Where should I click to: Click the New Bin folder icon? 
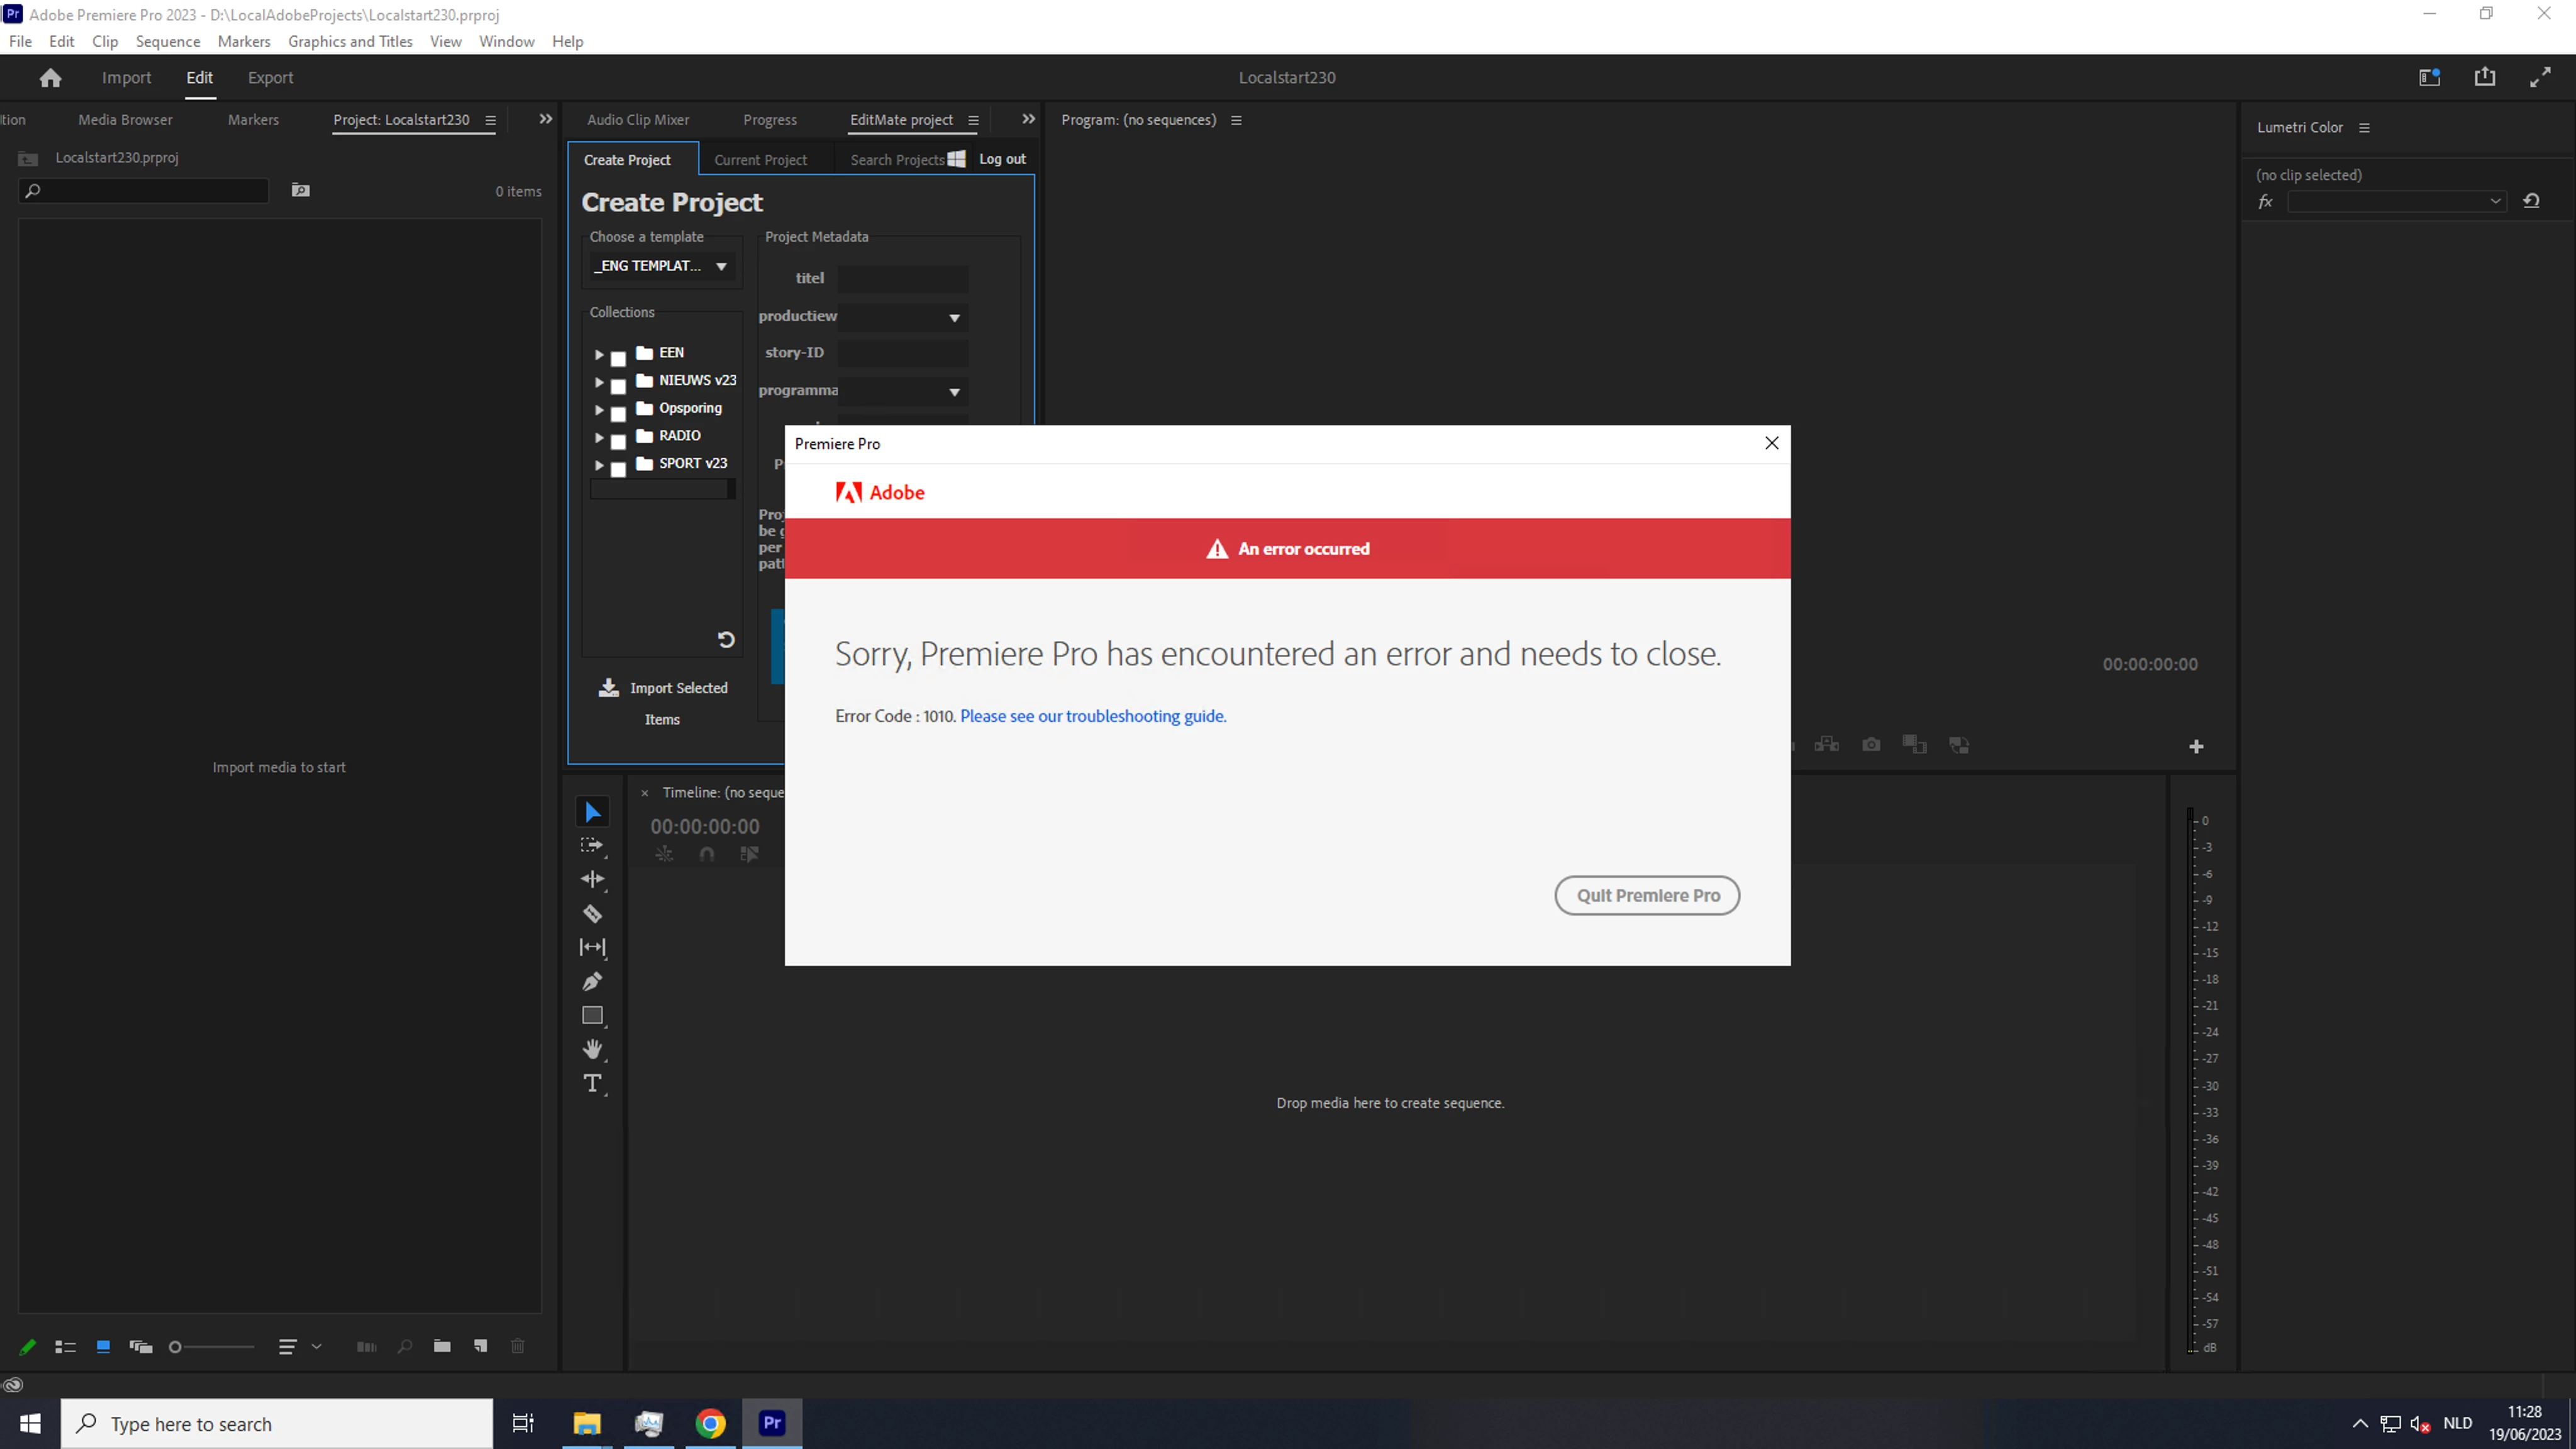pyautogui.click(x=442, y=1346)
